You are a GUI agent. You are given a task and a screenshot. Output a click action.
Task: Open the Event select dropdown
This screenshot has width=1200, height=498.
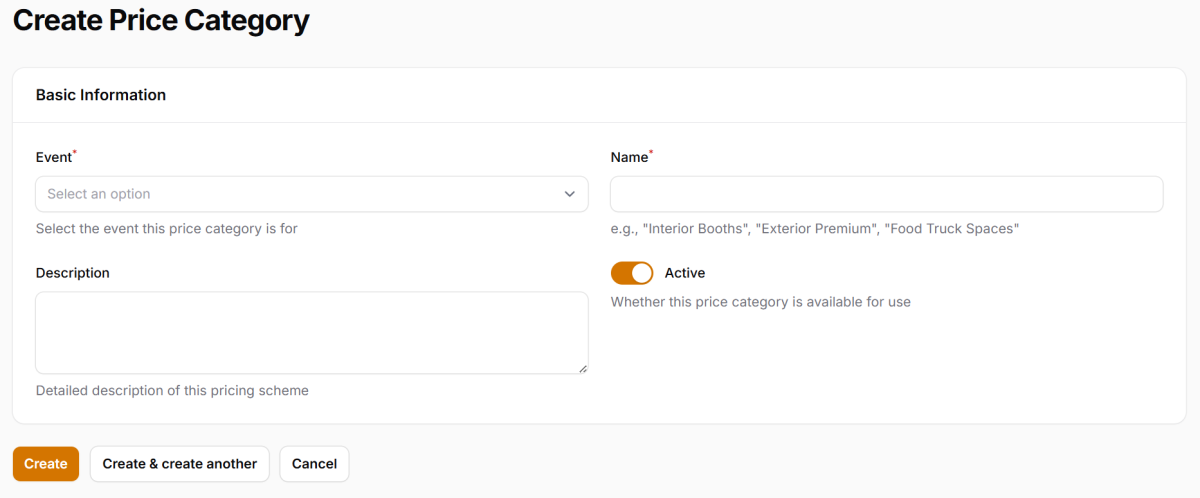[311, 194]
